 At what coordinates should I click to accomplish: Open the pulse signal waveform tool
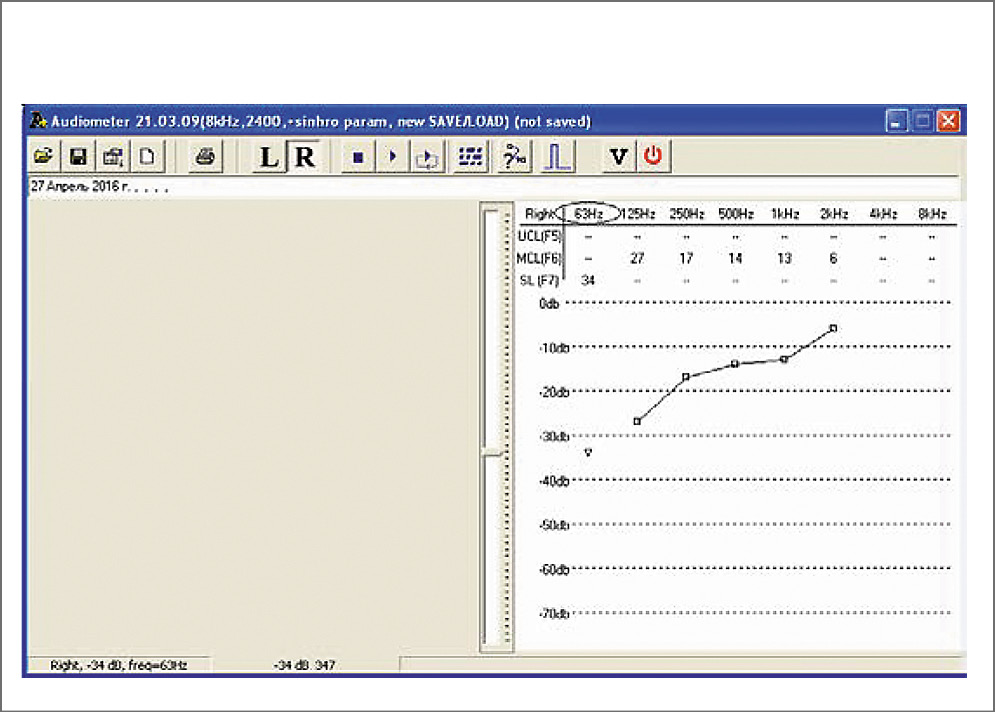[x=556, y=157]
